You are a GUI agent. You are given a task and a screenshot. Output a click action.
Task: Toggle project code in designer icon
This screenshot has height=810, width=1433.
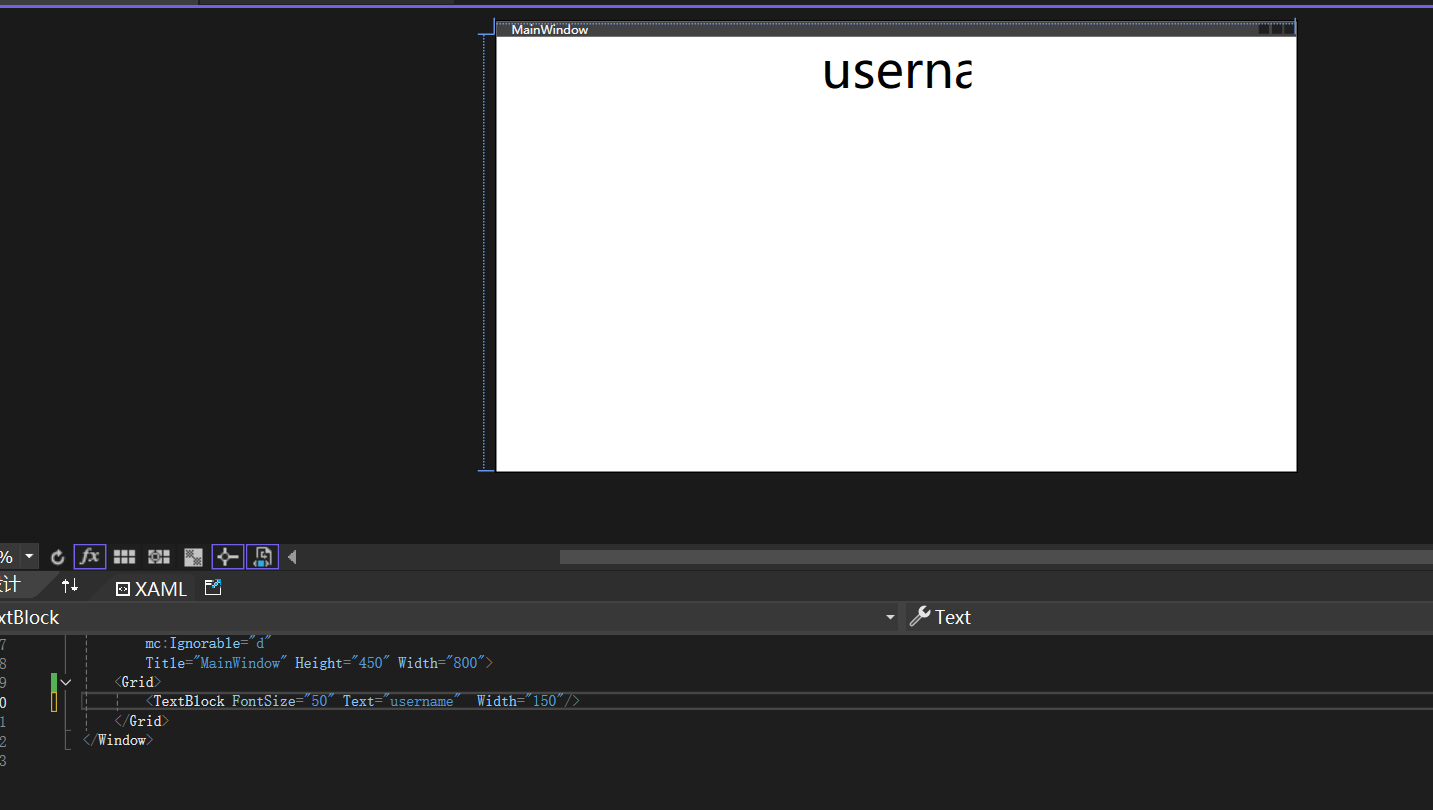pyautogui.click(x=263, y=557)
